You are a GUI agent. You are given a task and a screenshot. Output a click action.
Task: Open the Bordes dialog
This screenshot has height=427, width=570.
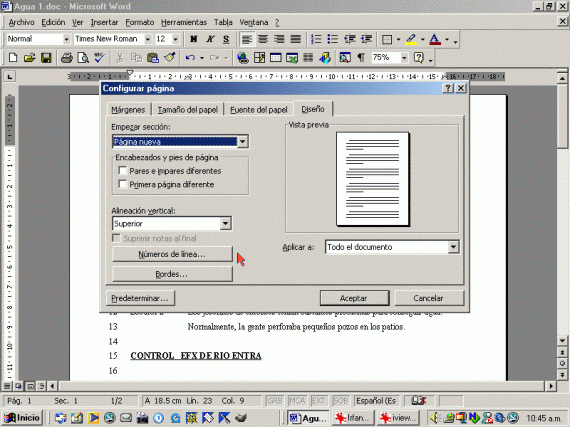pyautogui.click(x=172, y=274)
